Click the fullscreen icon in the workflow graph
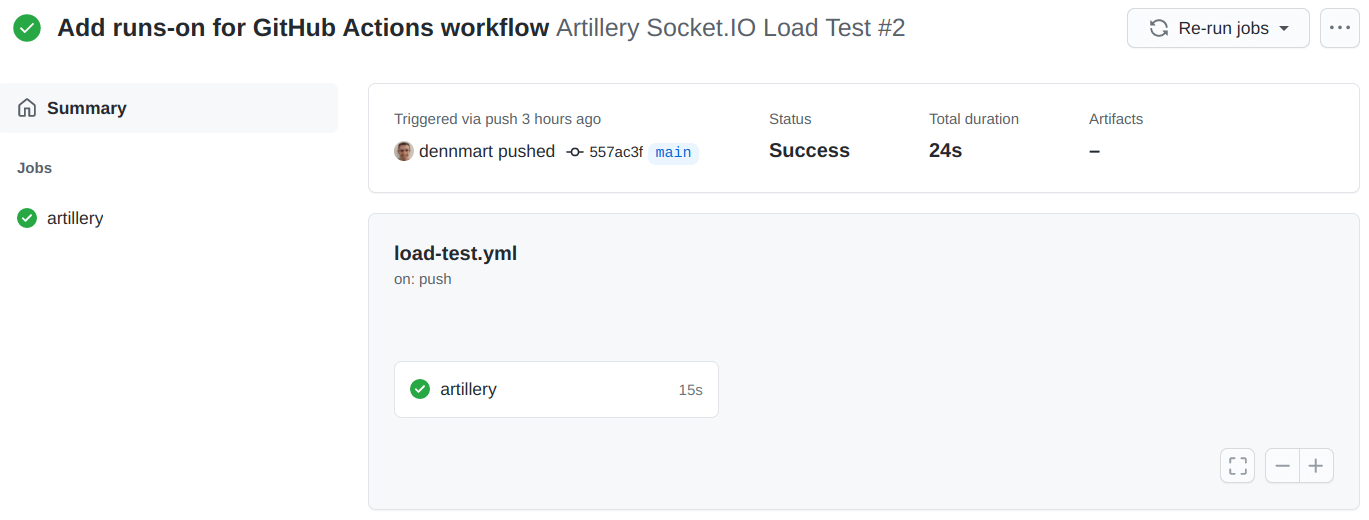 click(1238, 465)
